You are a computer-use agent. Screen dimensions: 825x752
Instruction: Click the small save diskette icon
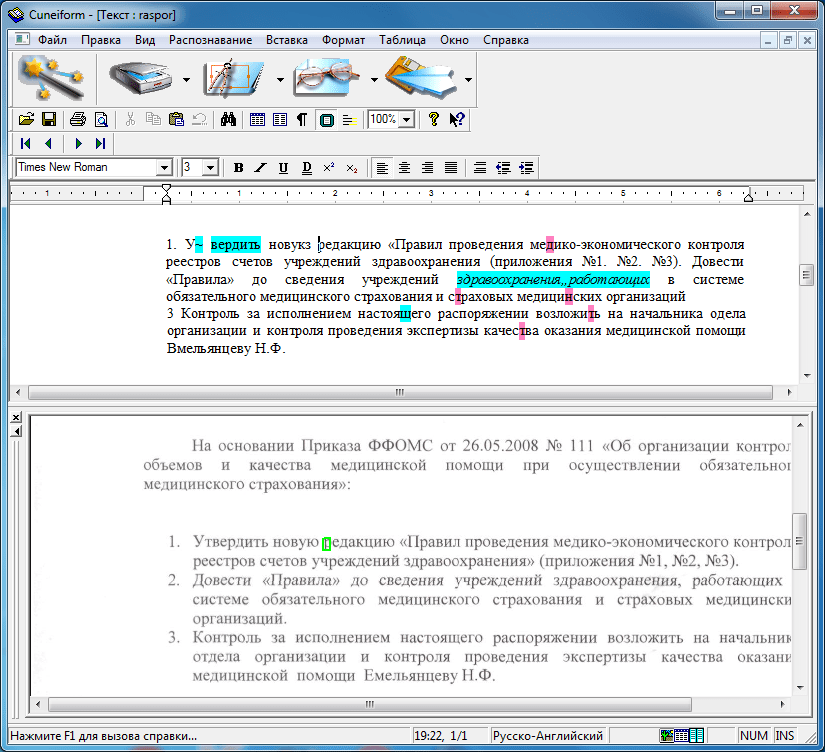49,120
